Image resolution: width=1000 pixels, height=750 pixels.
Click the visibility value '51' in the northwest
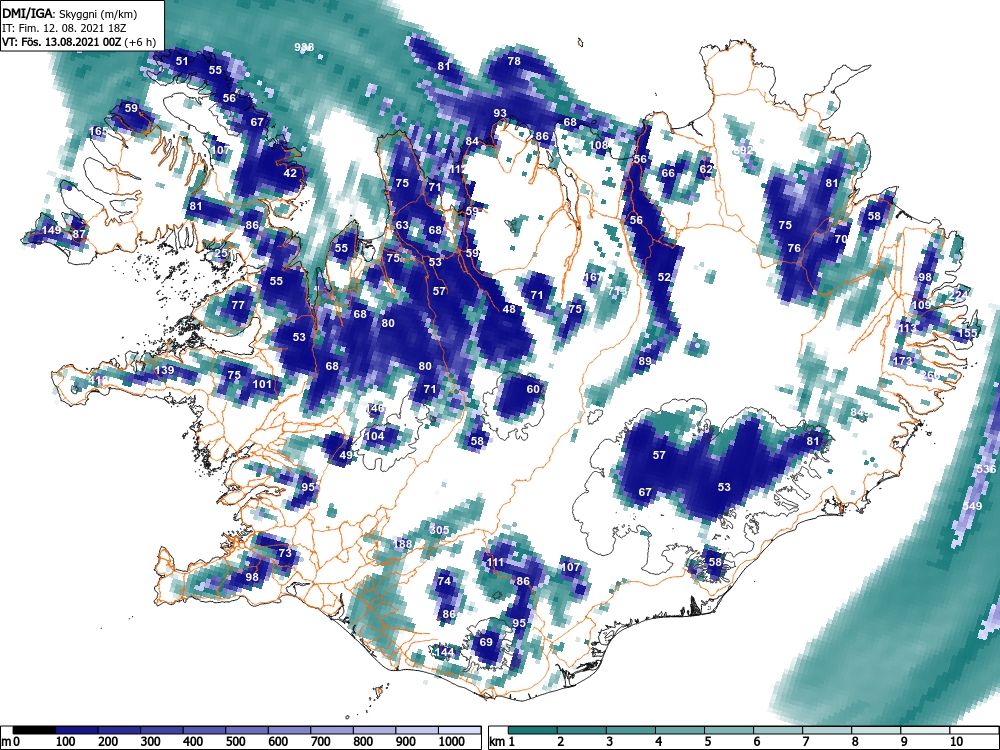[182, 61]
